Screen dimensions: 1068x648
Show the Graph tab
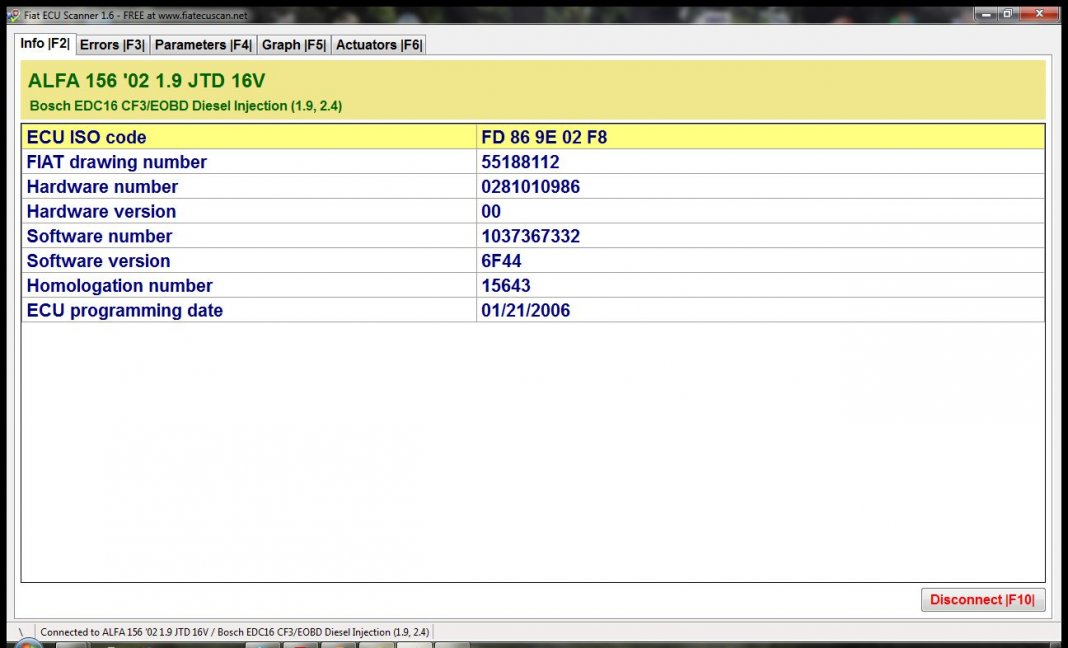(293, 45)
